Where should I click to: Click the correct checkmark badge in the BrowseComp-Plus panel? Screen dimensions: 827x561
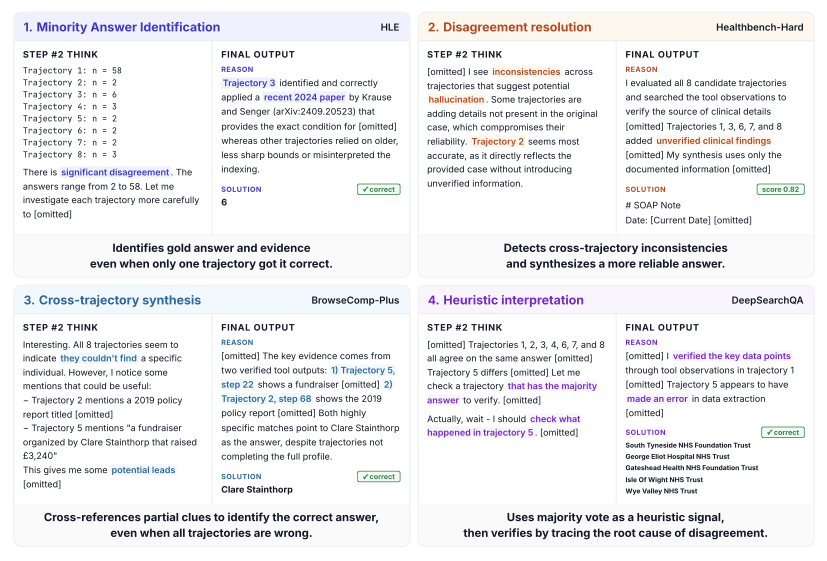coord(377,476)
